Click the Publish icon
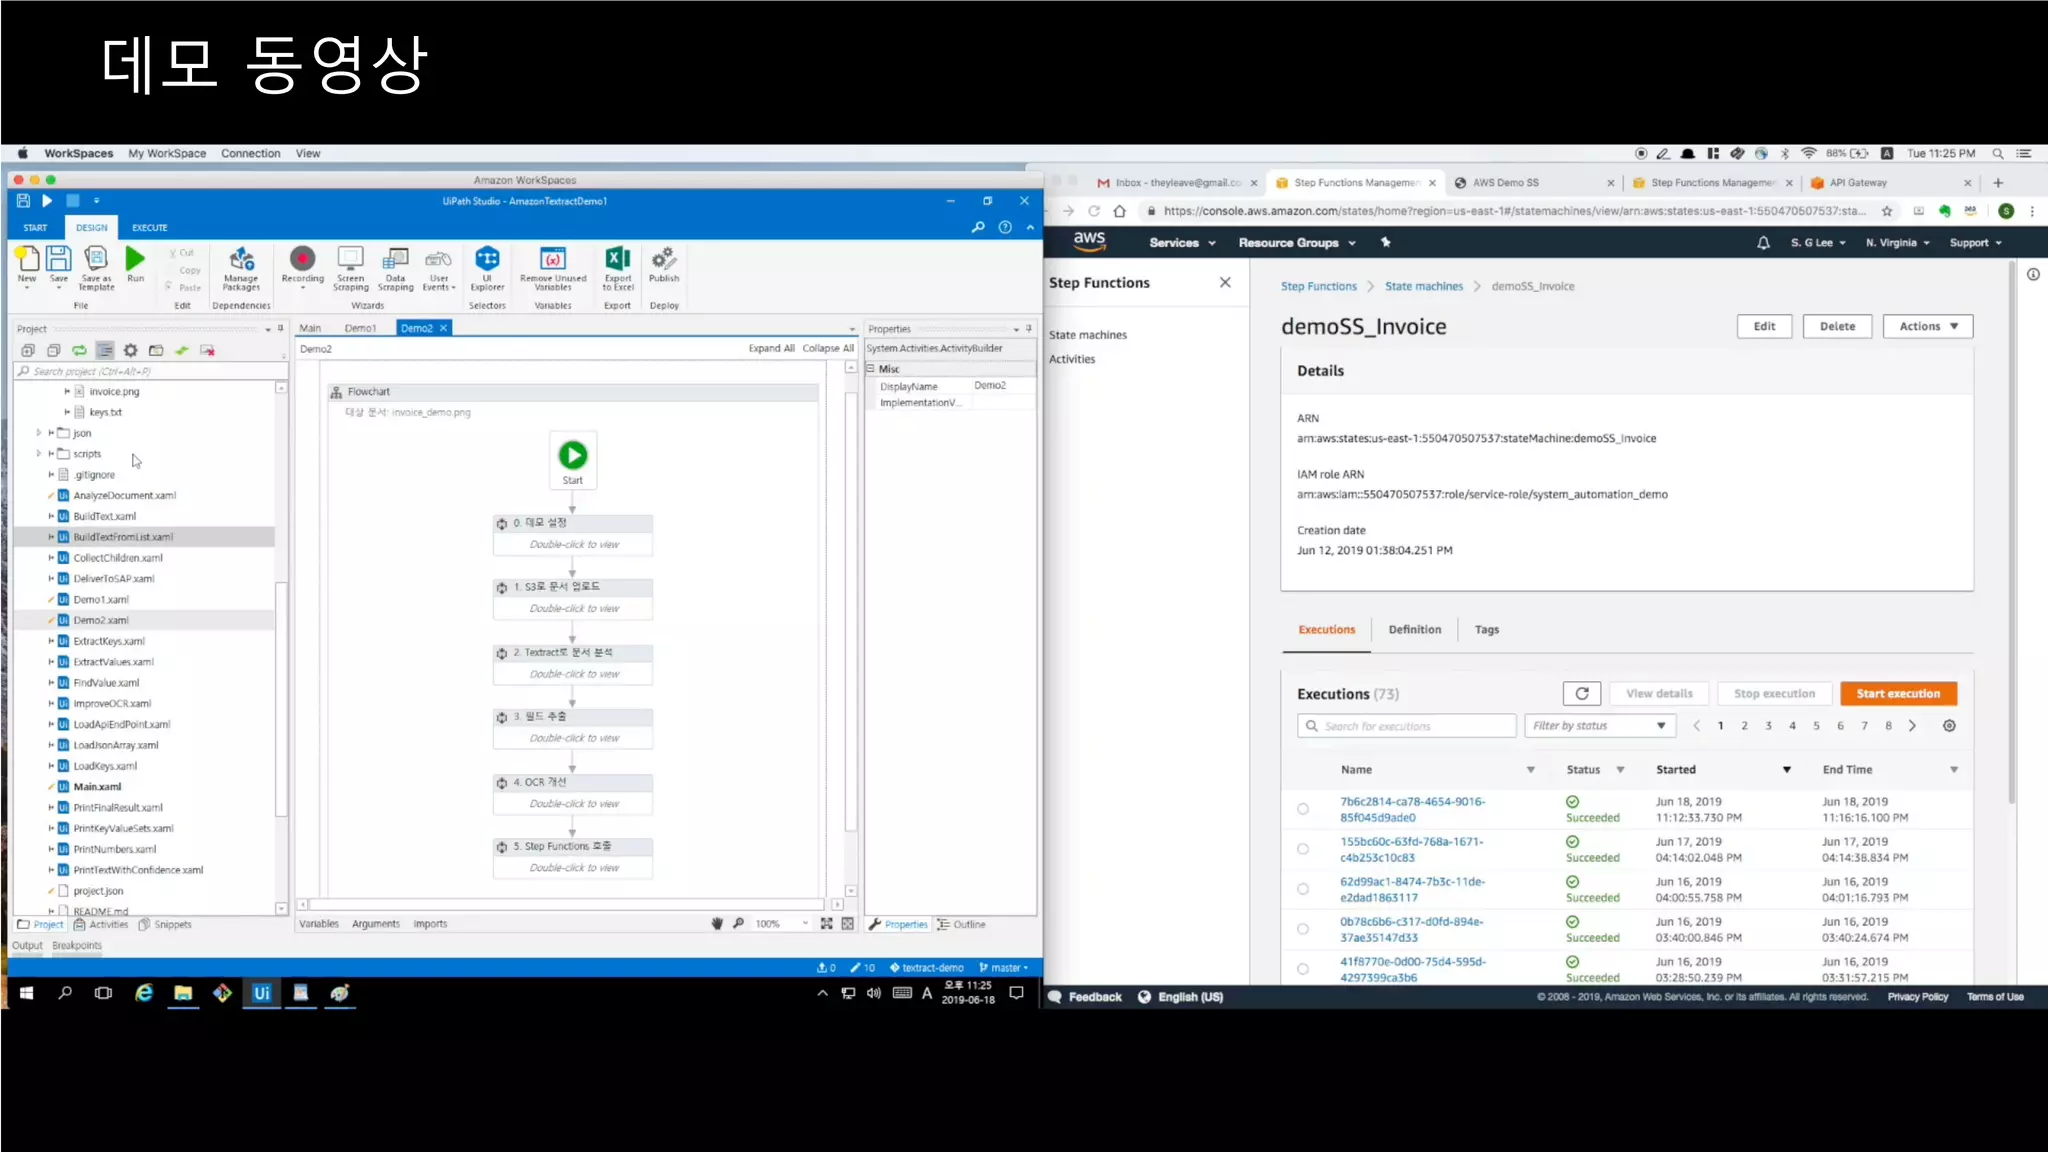Image resolution: width=2048 pixels, height=1152 pixels. (x=664, y=260)
